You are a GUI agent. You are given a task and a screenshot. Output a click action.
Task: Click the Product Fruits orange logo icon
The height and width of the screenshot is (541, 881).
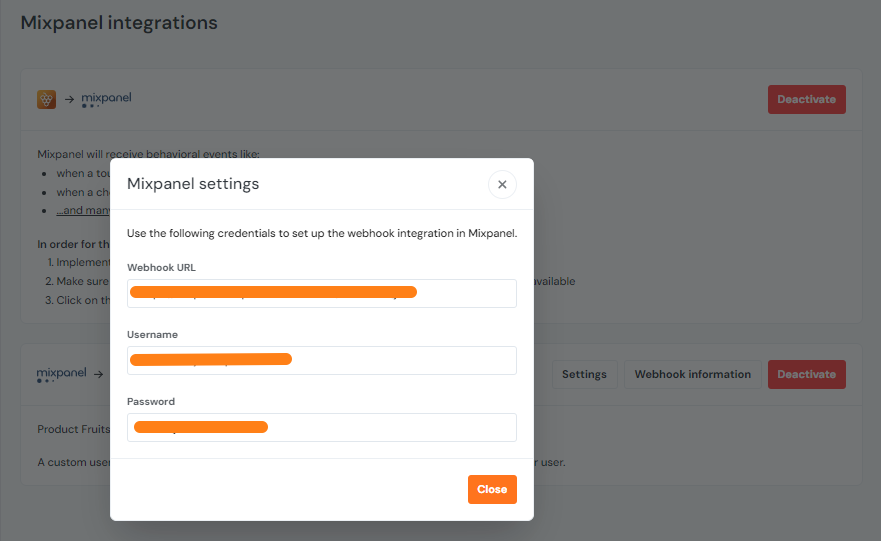pos(47,99)
